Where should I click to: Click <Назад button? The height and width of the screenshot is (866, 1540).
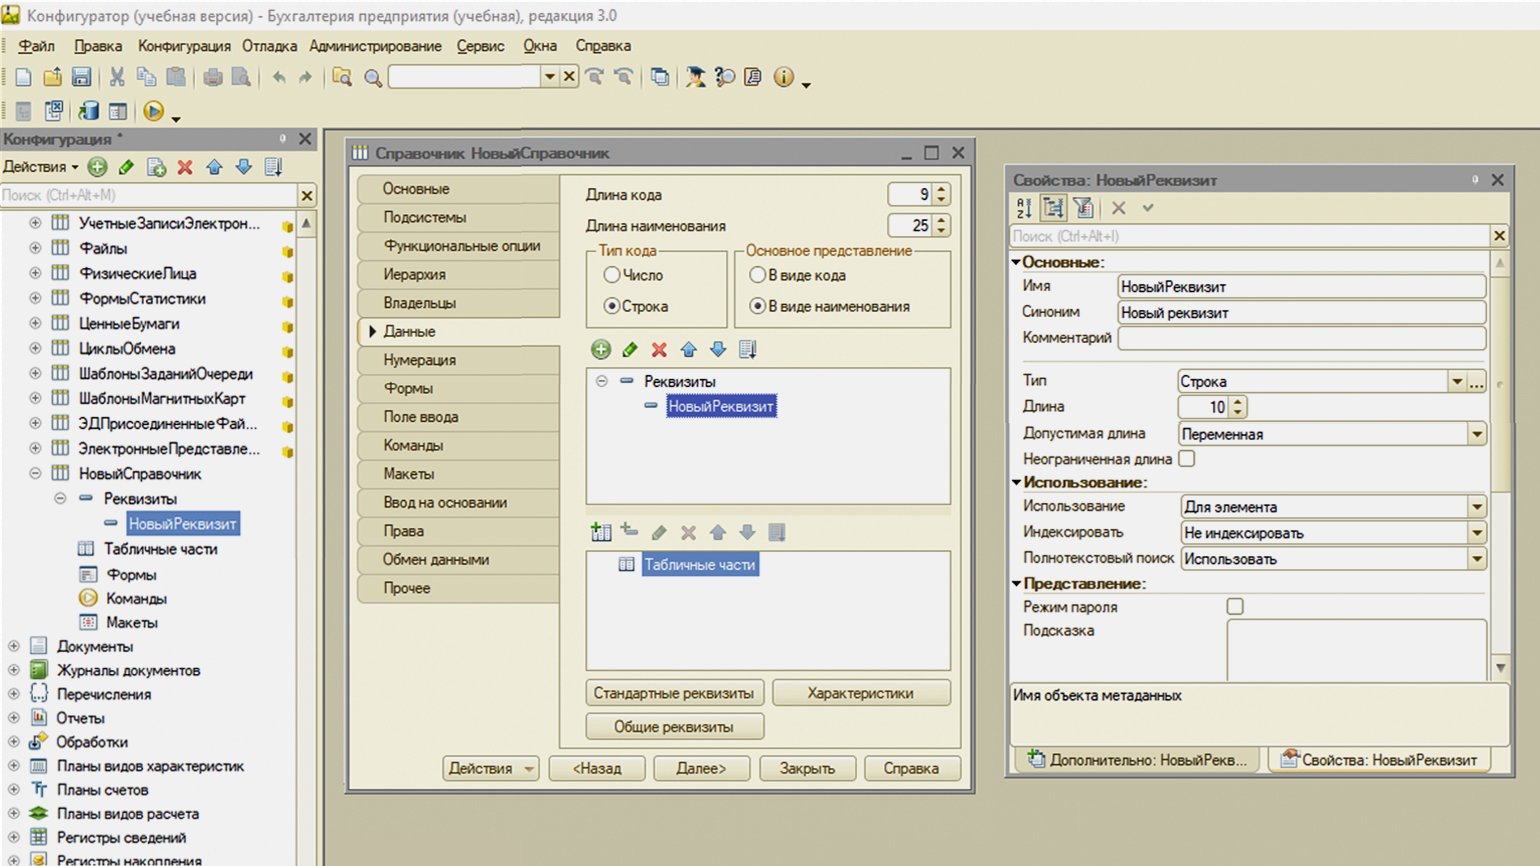597,768
